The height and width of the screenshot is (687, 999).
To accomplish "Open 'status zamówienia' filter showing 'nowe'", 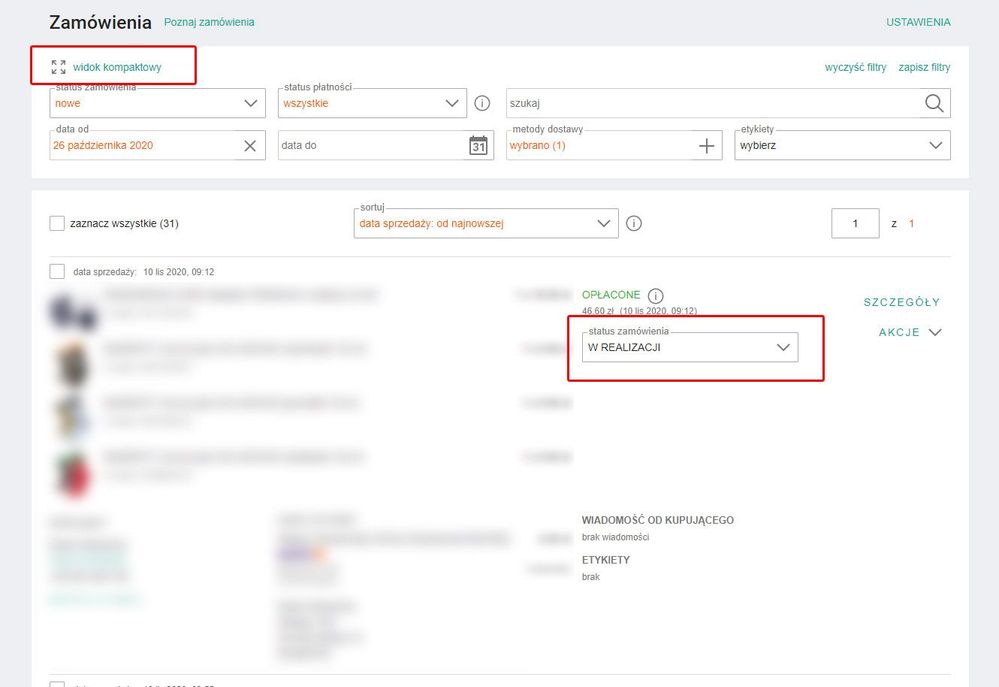I will [157, 103].
